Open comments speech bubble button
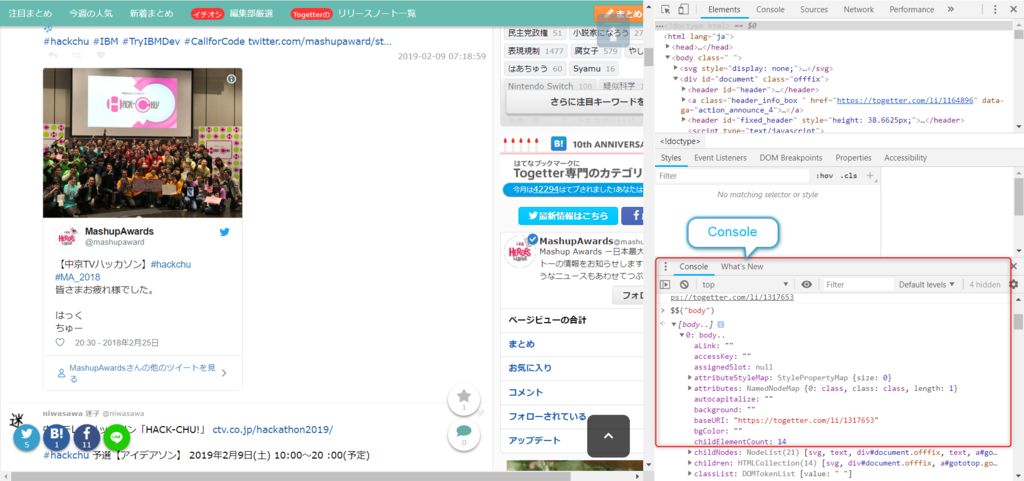The width and height of the screenshot is (1024, 481). (x=464, y=435)
